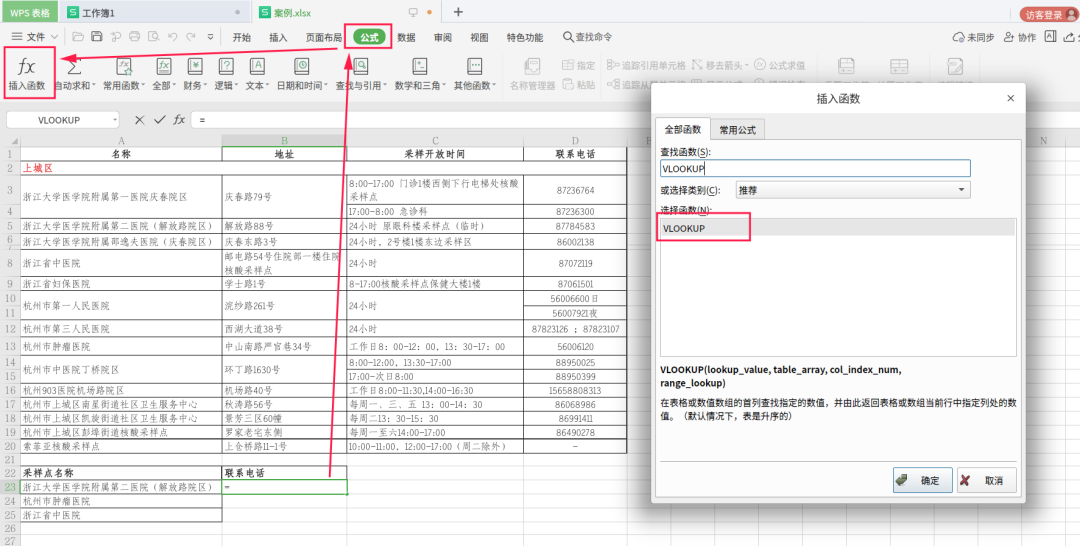
Task: Click the print preview toolbar icon
Action: pyautogui.click(x=154, y=37)
